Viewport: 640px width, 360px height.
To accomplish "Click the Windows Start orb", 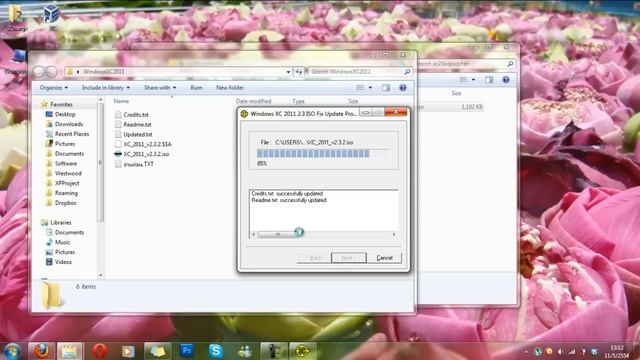I will [x=12, y=351].
